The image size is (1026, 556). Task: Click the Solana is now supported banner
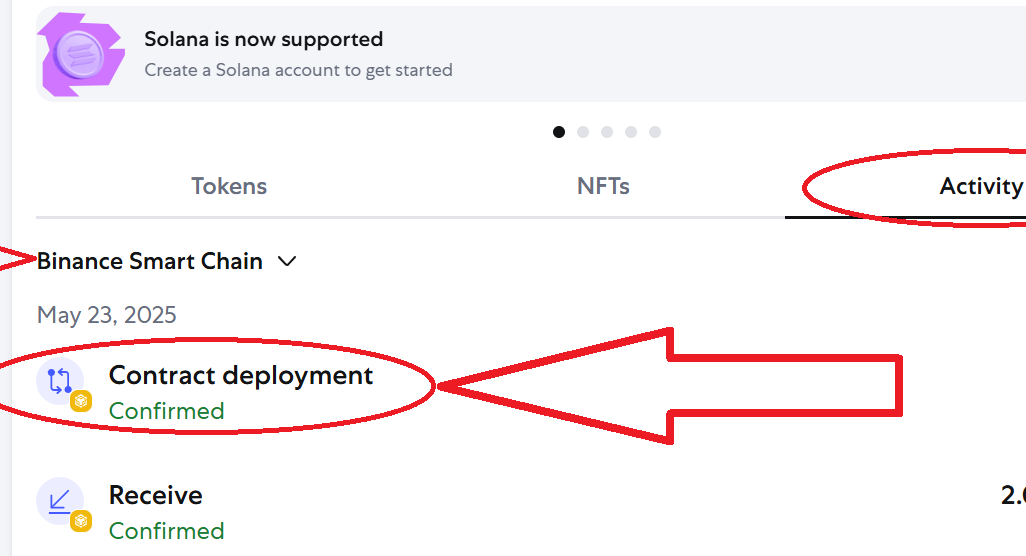point(531,54)
